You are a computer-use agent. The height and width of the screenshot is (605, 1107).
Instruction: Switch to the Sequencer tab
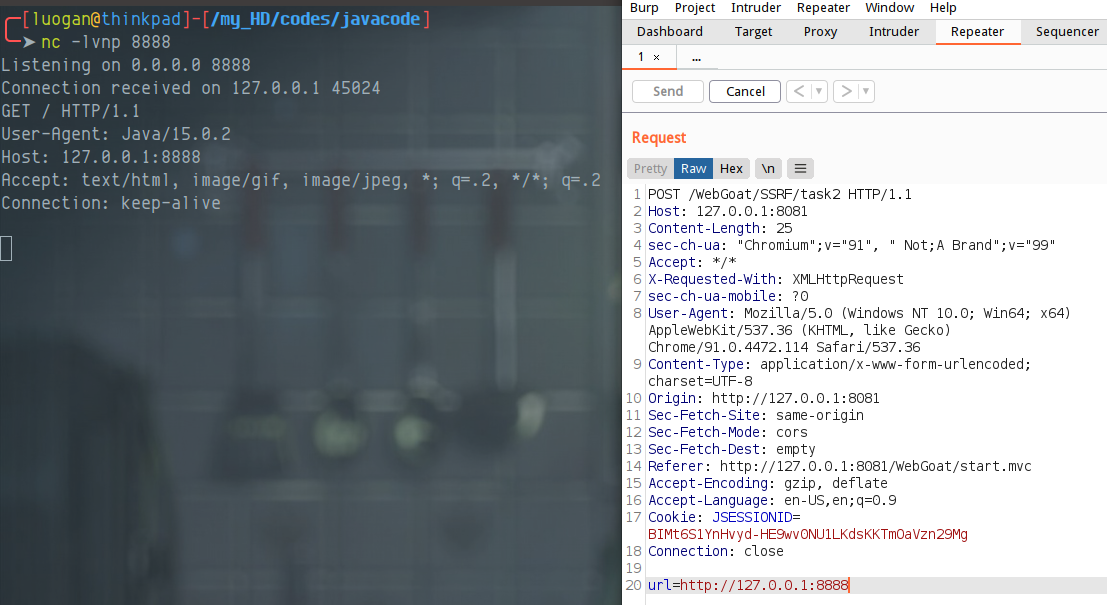(1067, 32)
